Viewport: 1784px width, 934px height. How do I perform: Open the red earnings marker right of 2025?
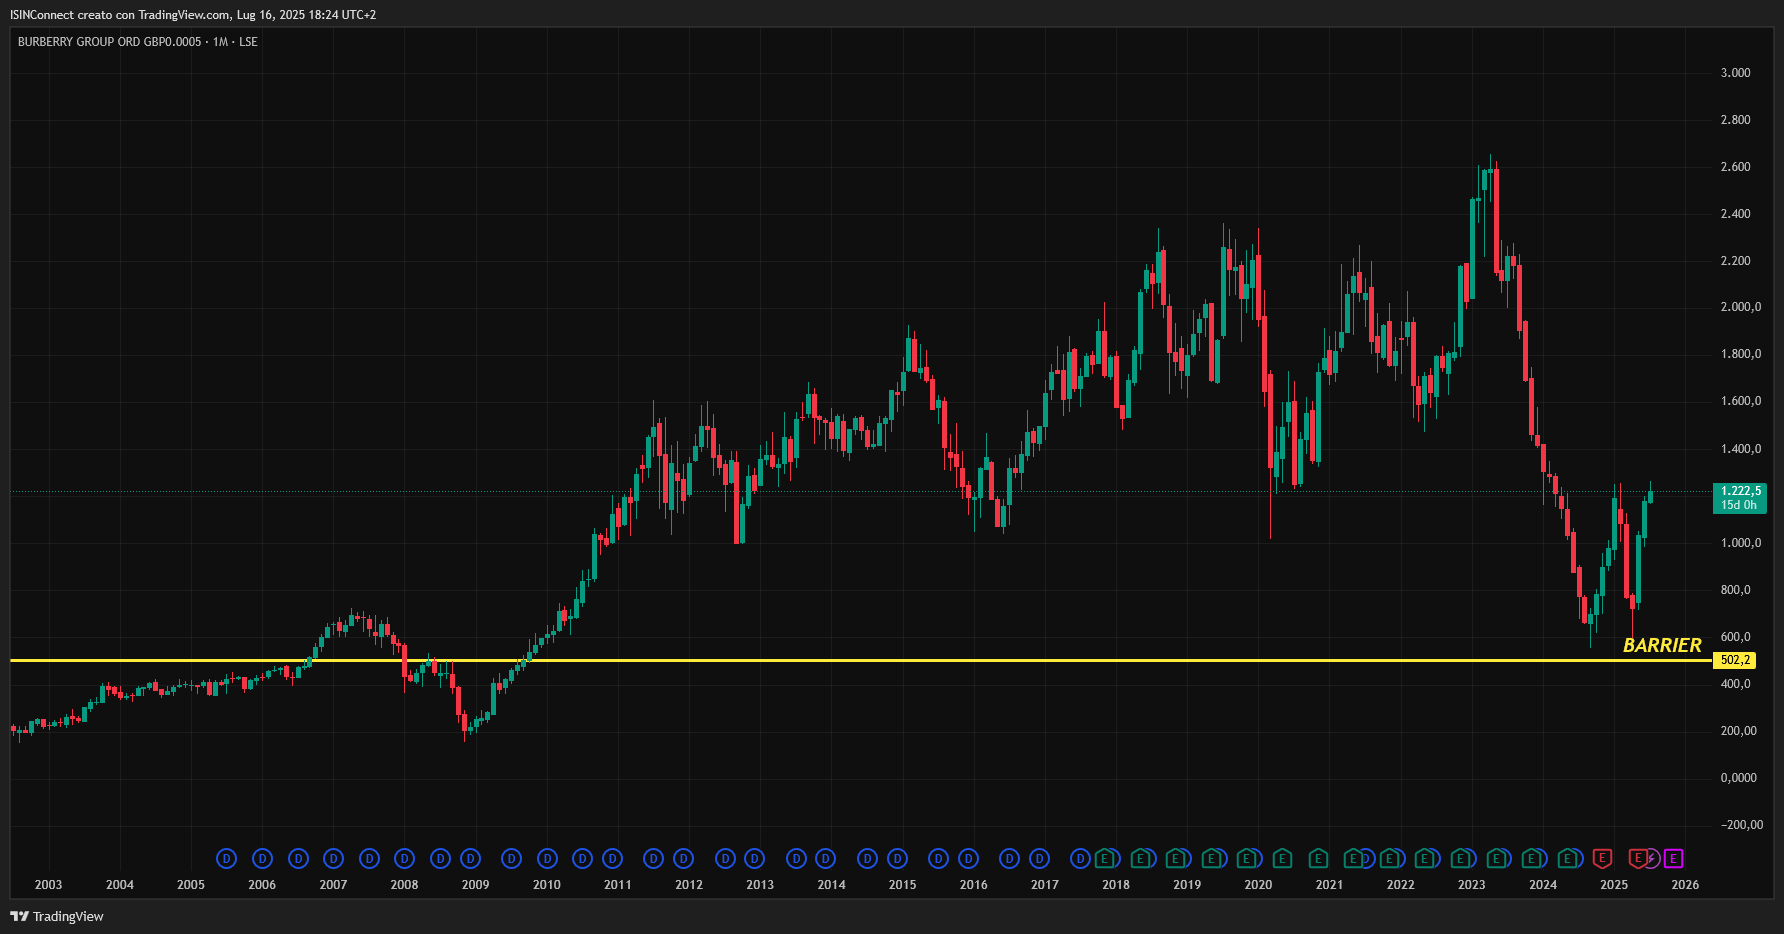pos(1638,858)
